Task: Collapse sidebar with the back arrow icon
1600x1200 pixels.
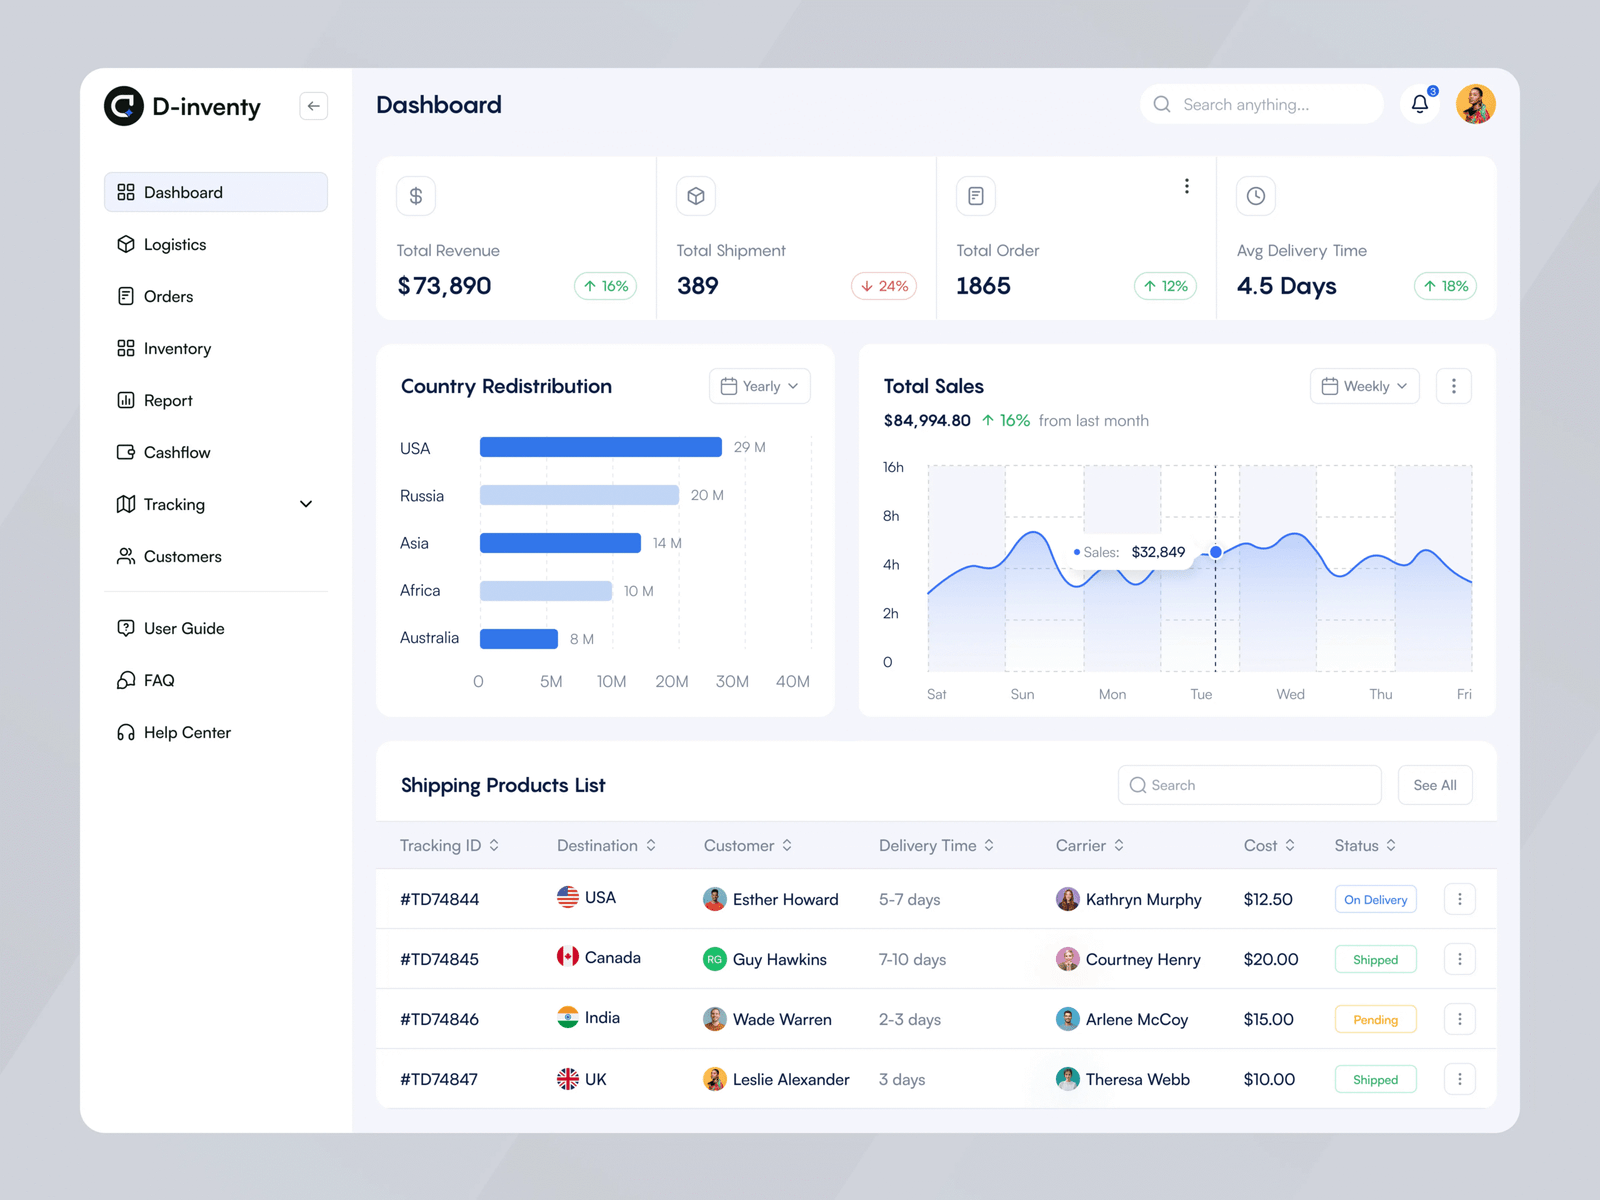Action: pyautogui.click(x=313, y=106)
